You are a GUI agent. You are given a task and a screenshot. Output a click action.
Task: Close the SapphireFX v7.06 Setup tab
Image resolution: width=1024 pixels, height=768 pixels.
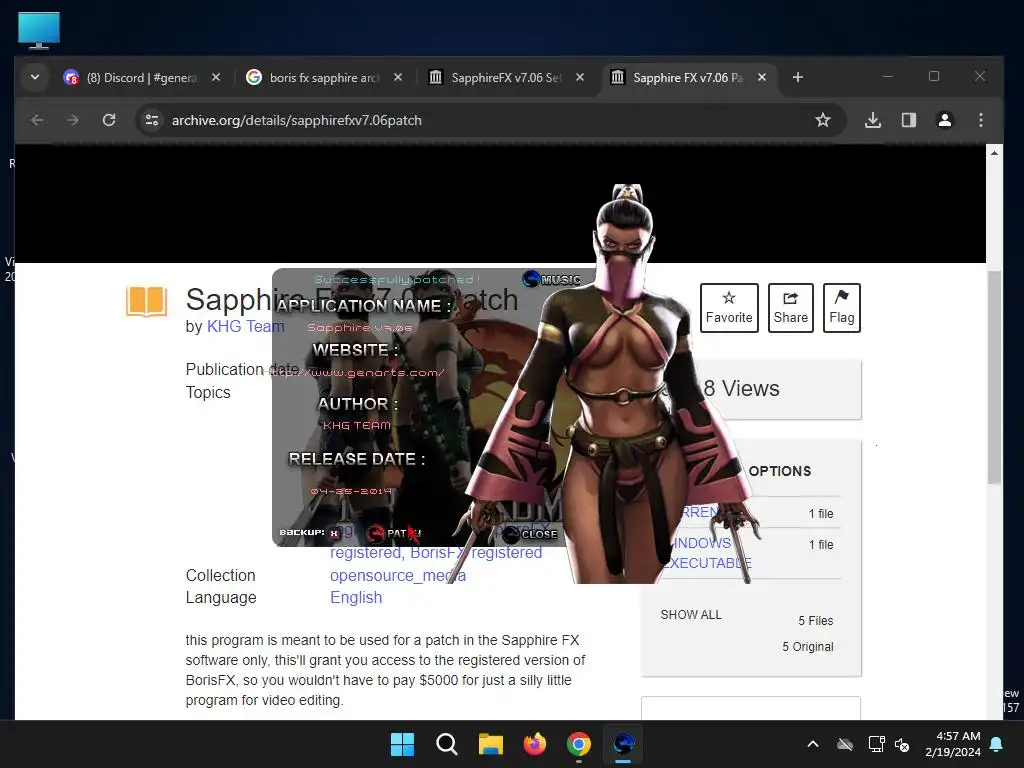[x=579, y=77]
